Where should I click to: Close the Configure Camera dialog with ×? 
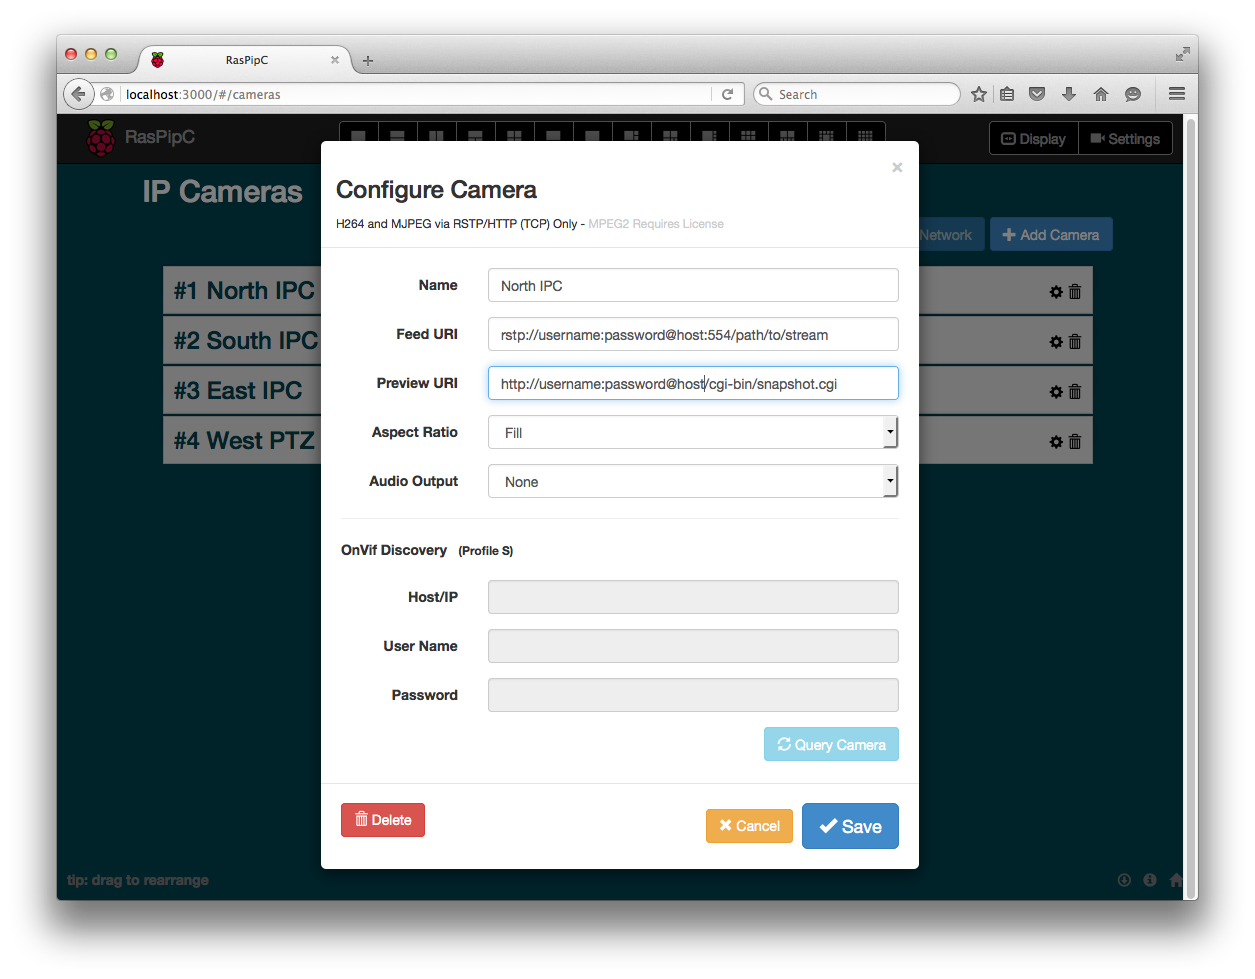click(897, 167)
